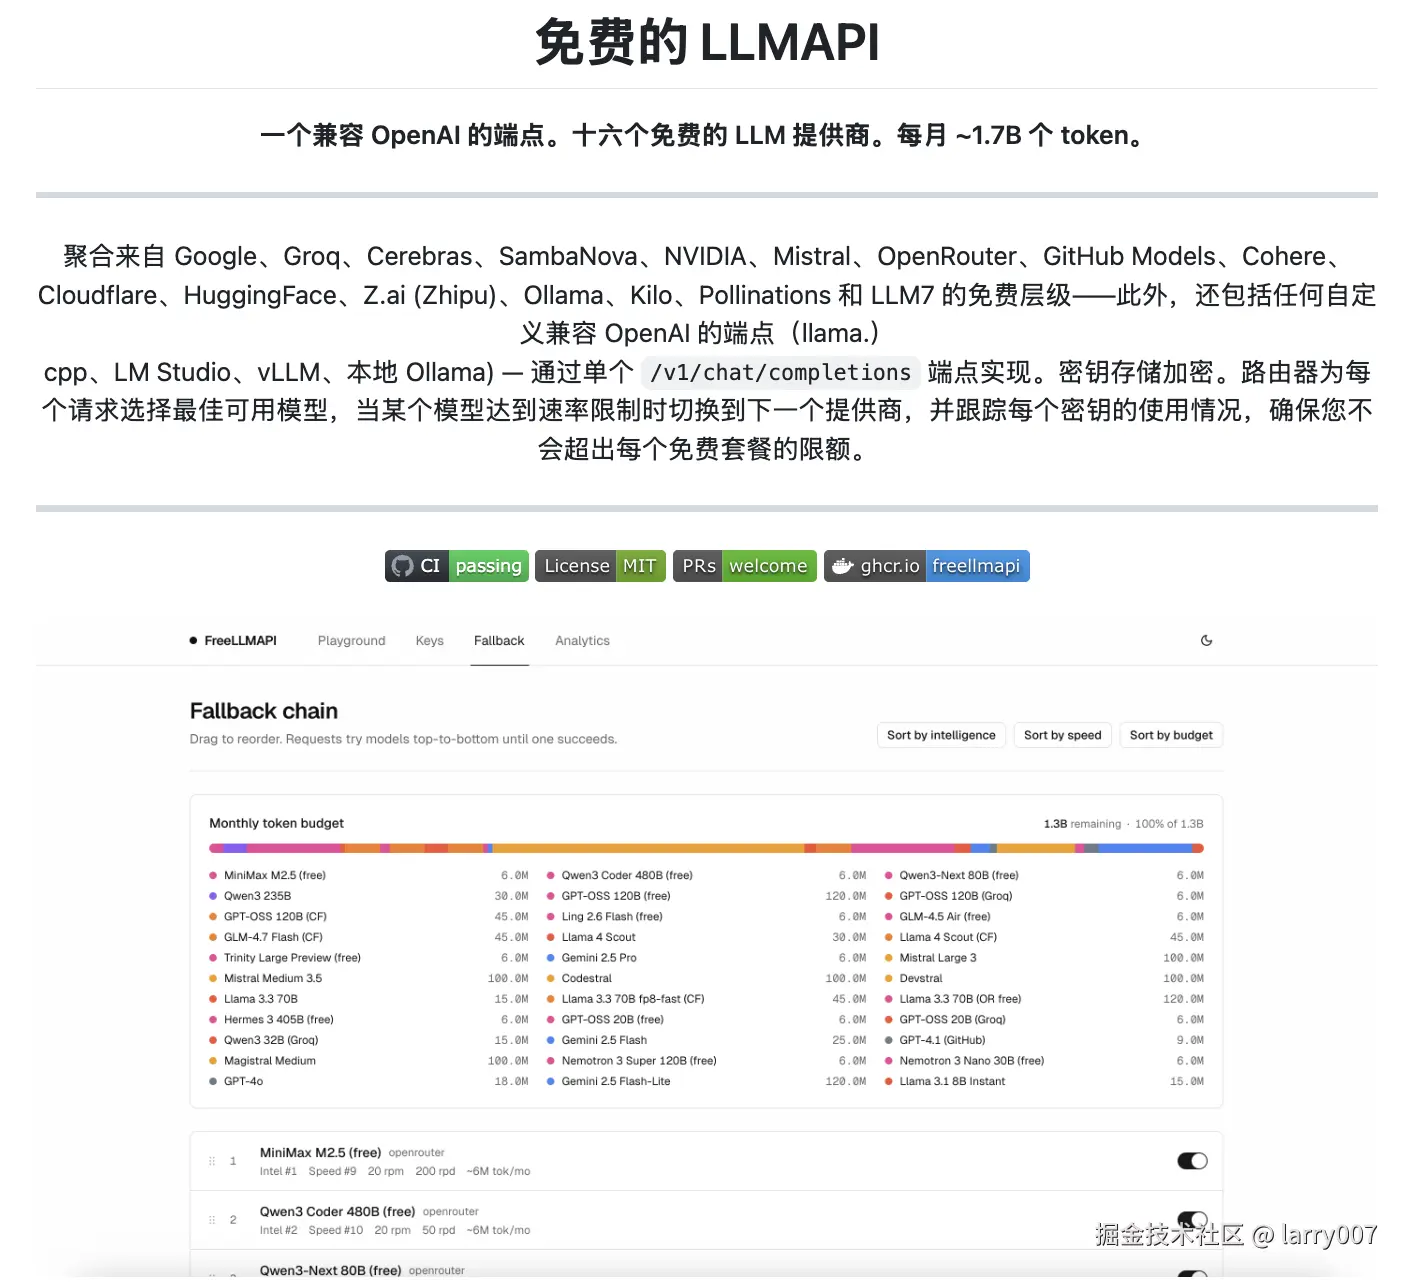Click the GitHub icon on the CI badge
This screenshot has height=1282, width=1410.
[x=403, y=566]
